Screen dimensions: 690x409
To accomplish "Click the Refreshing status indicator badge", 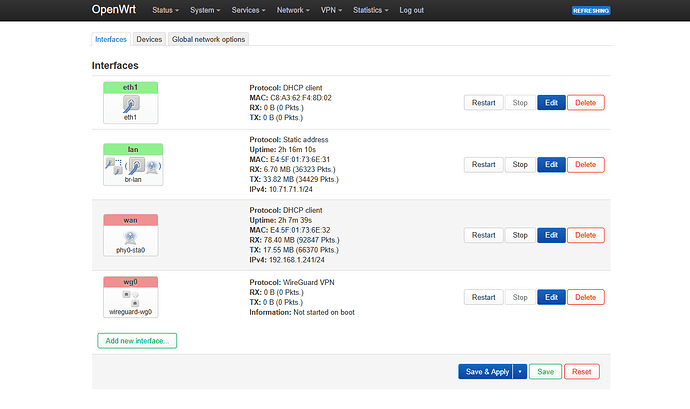I will click(591, 10).
